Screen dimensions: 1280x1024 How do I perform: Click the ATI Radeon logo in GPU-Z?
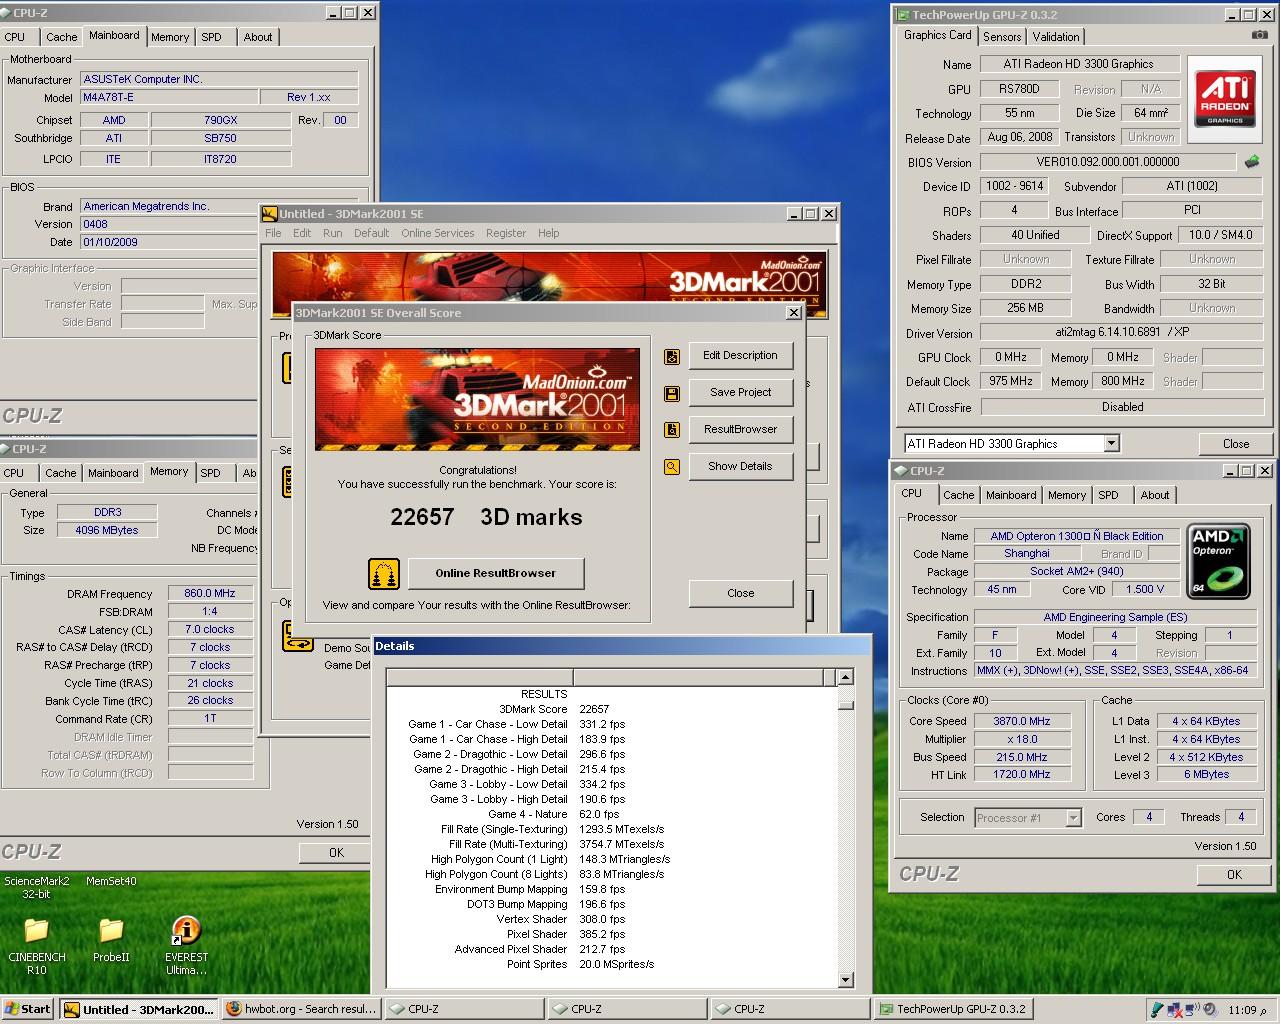pyautogui.click(x=1225, y=98)
